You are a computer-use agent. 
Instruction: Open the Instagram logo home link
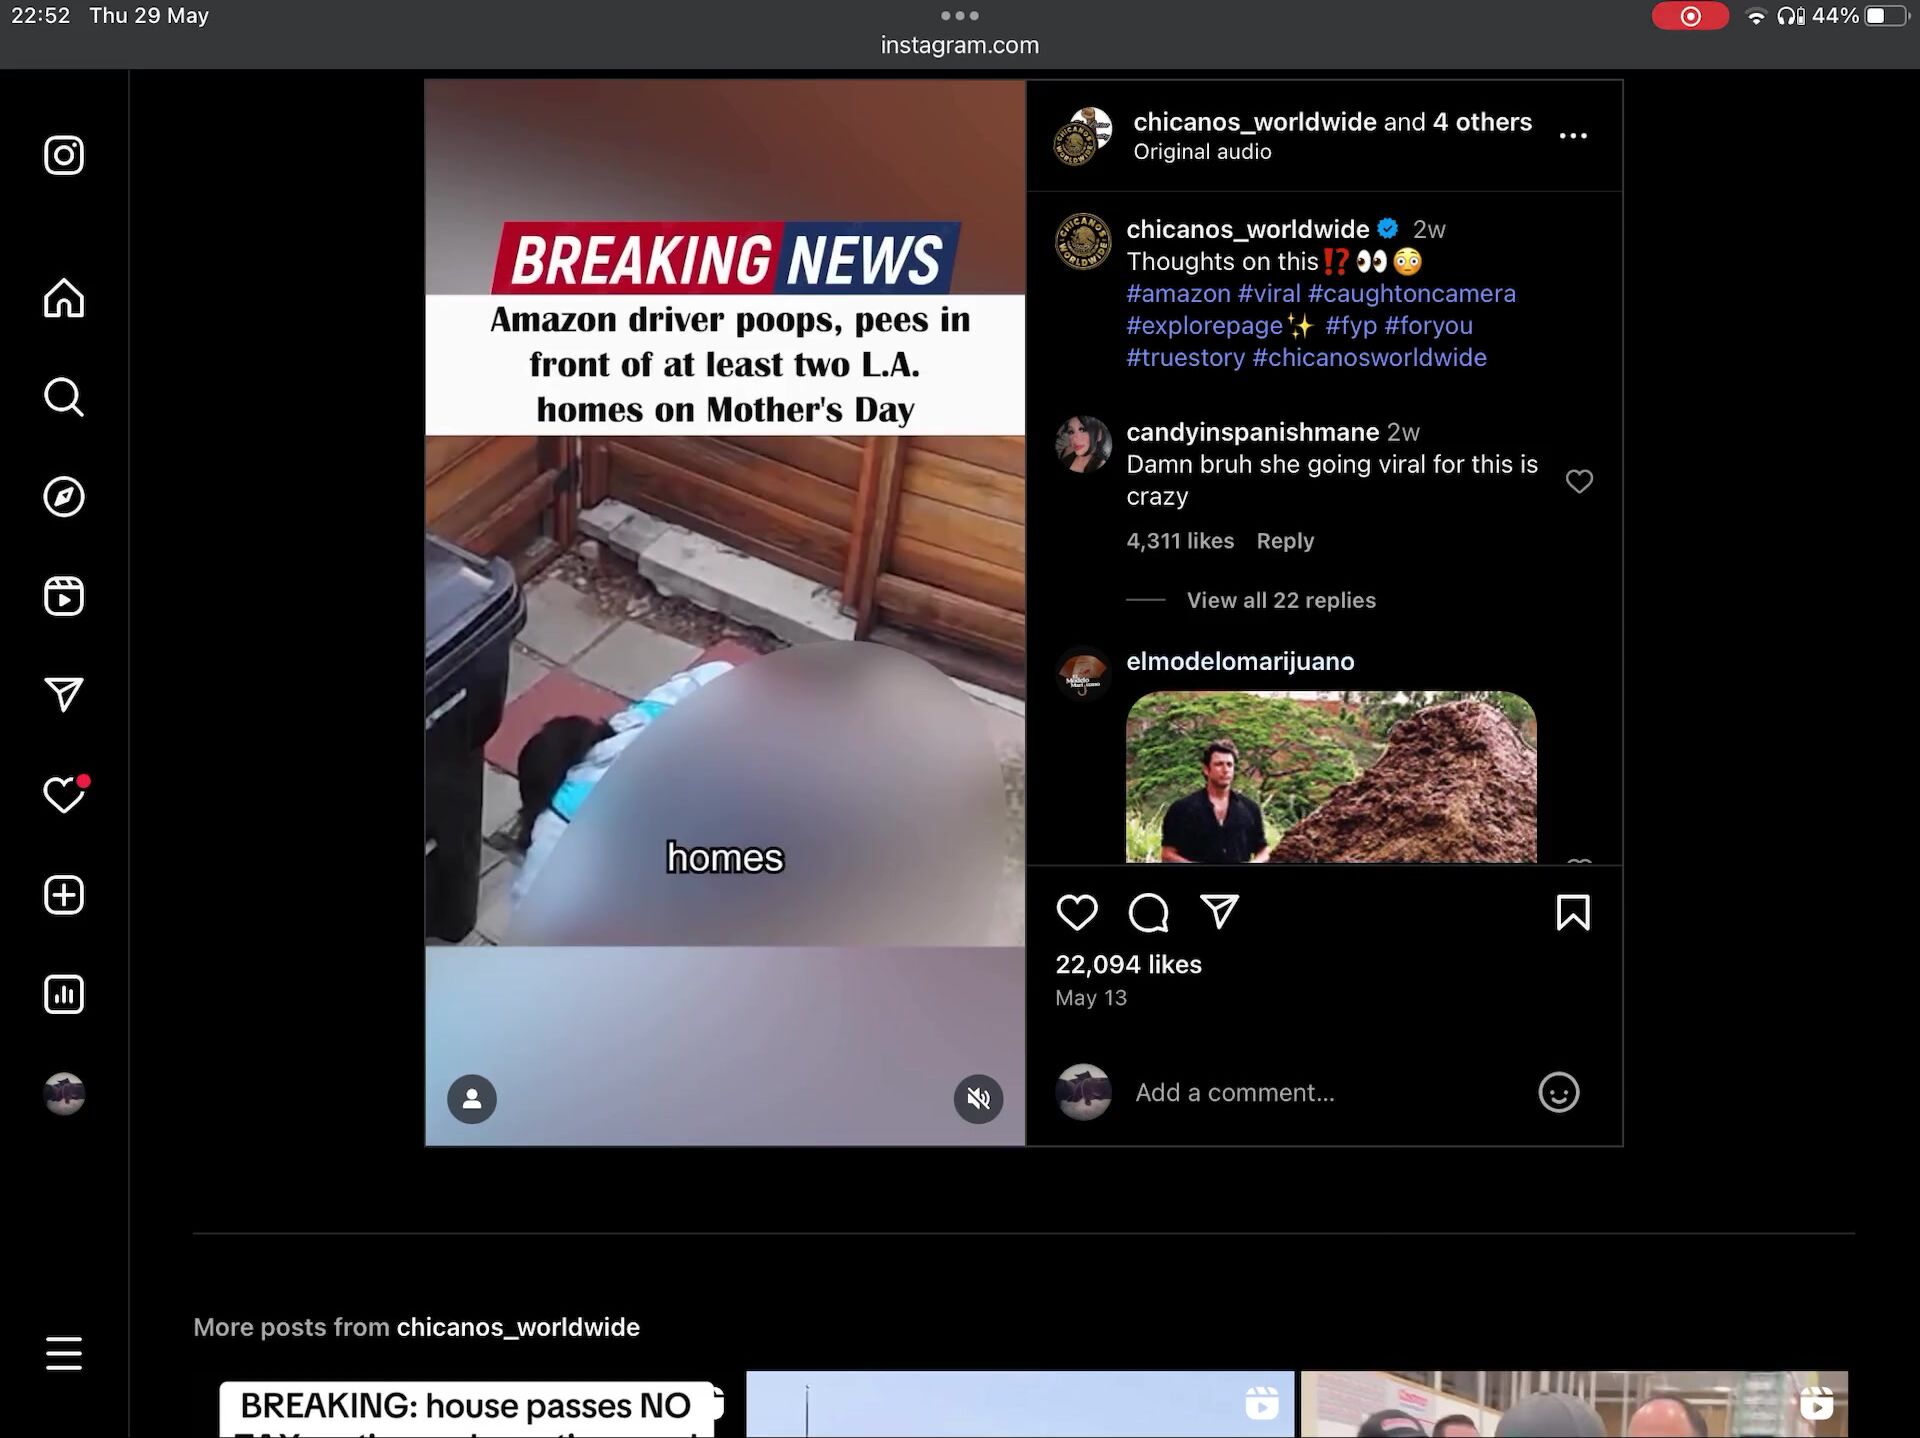tap(64, 155)
